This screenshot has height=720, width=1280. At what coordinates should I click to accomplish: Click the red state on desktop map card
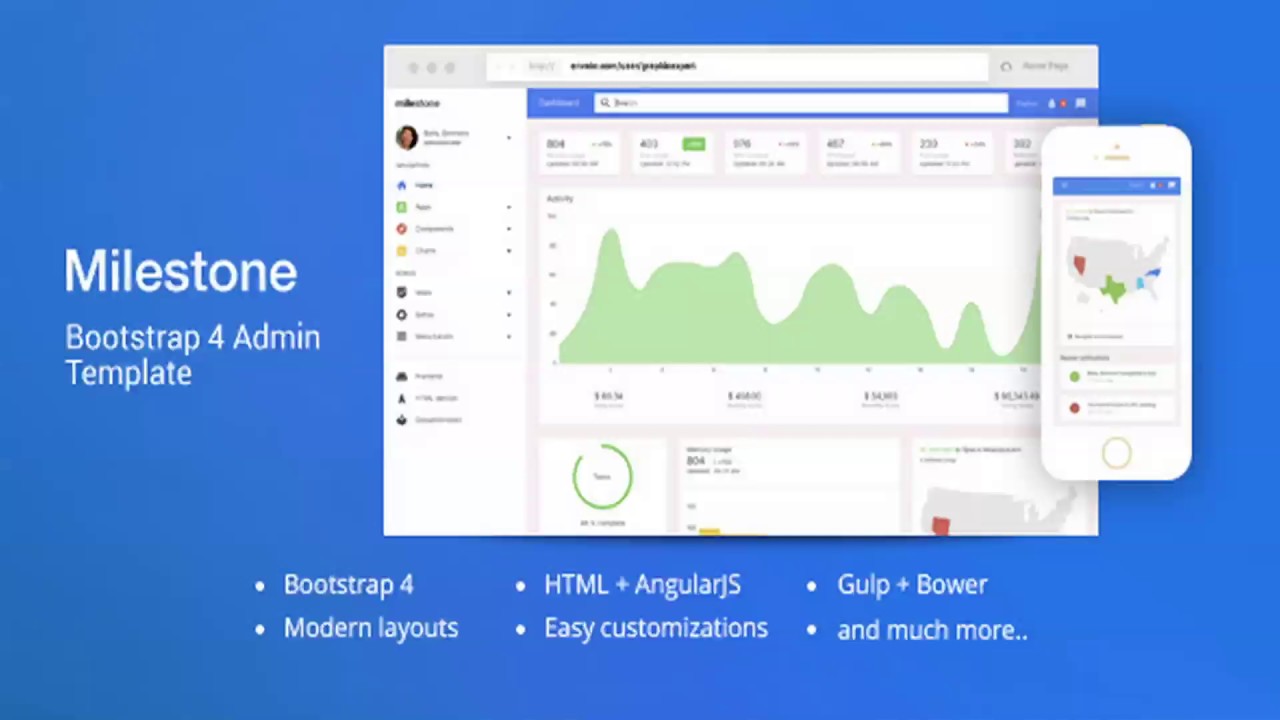pos(940,525)
